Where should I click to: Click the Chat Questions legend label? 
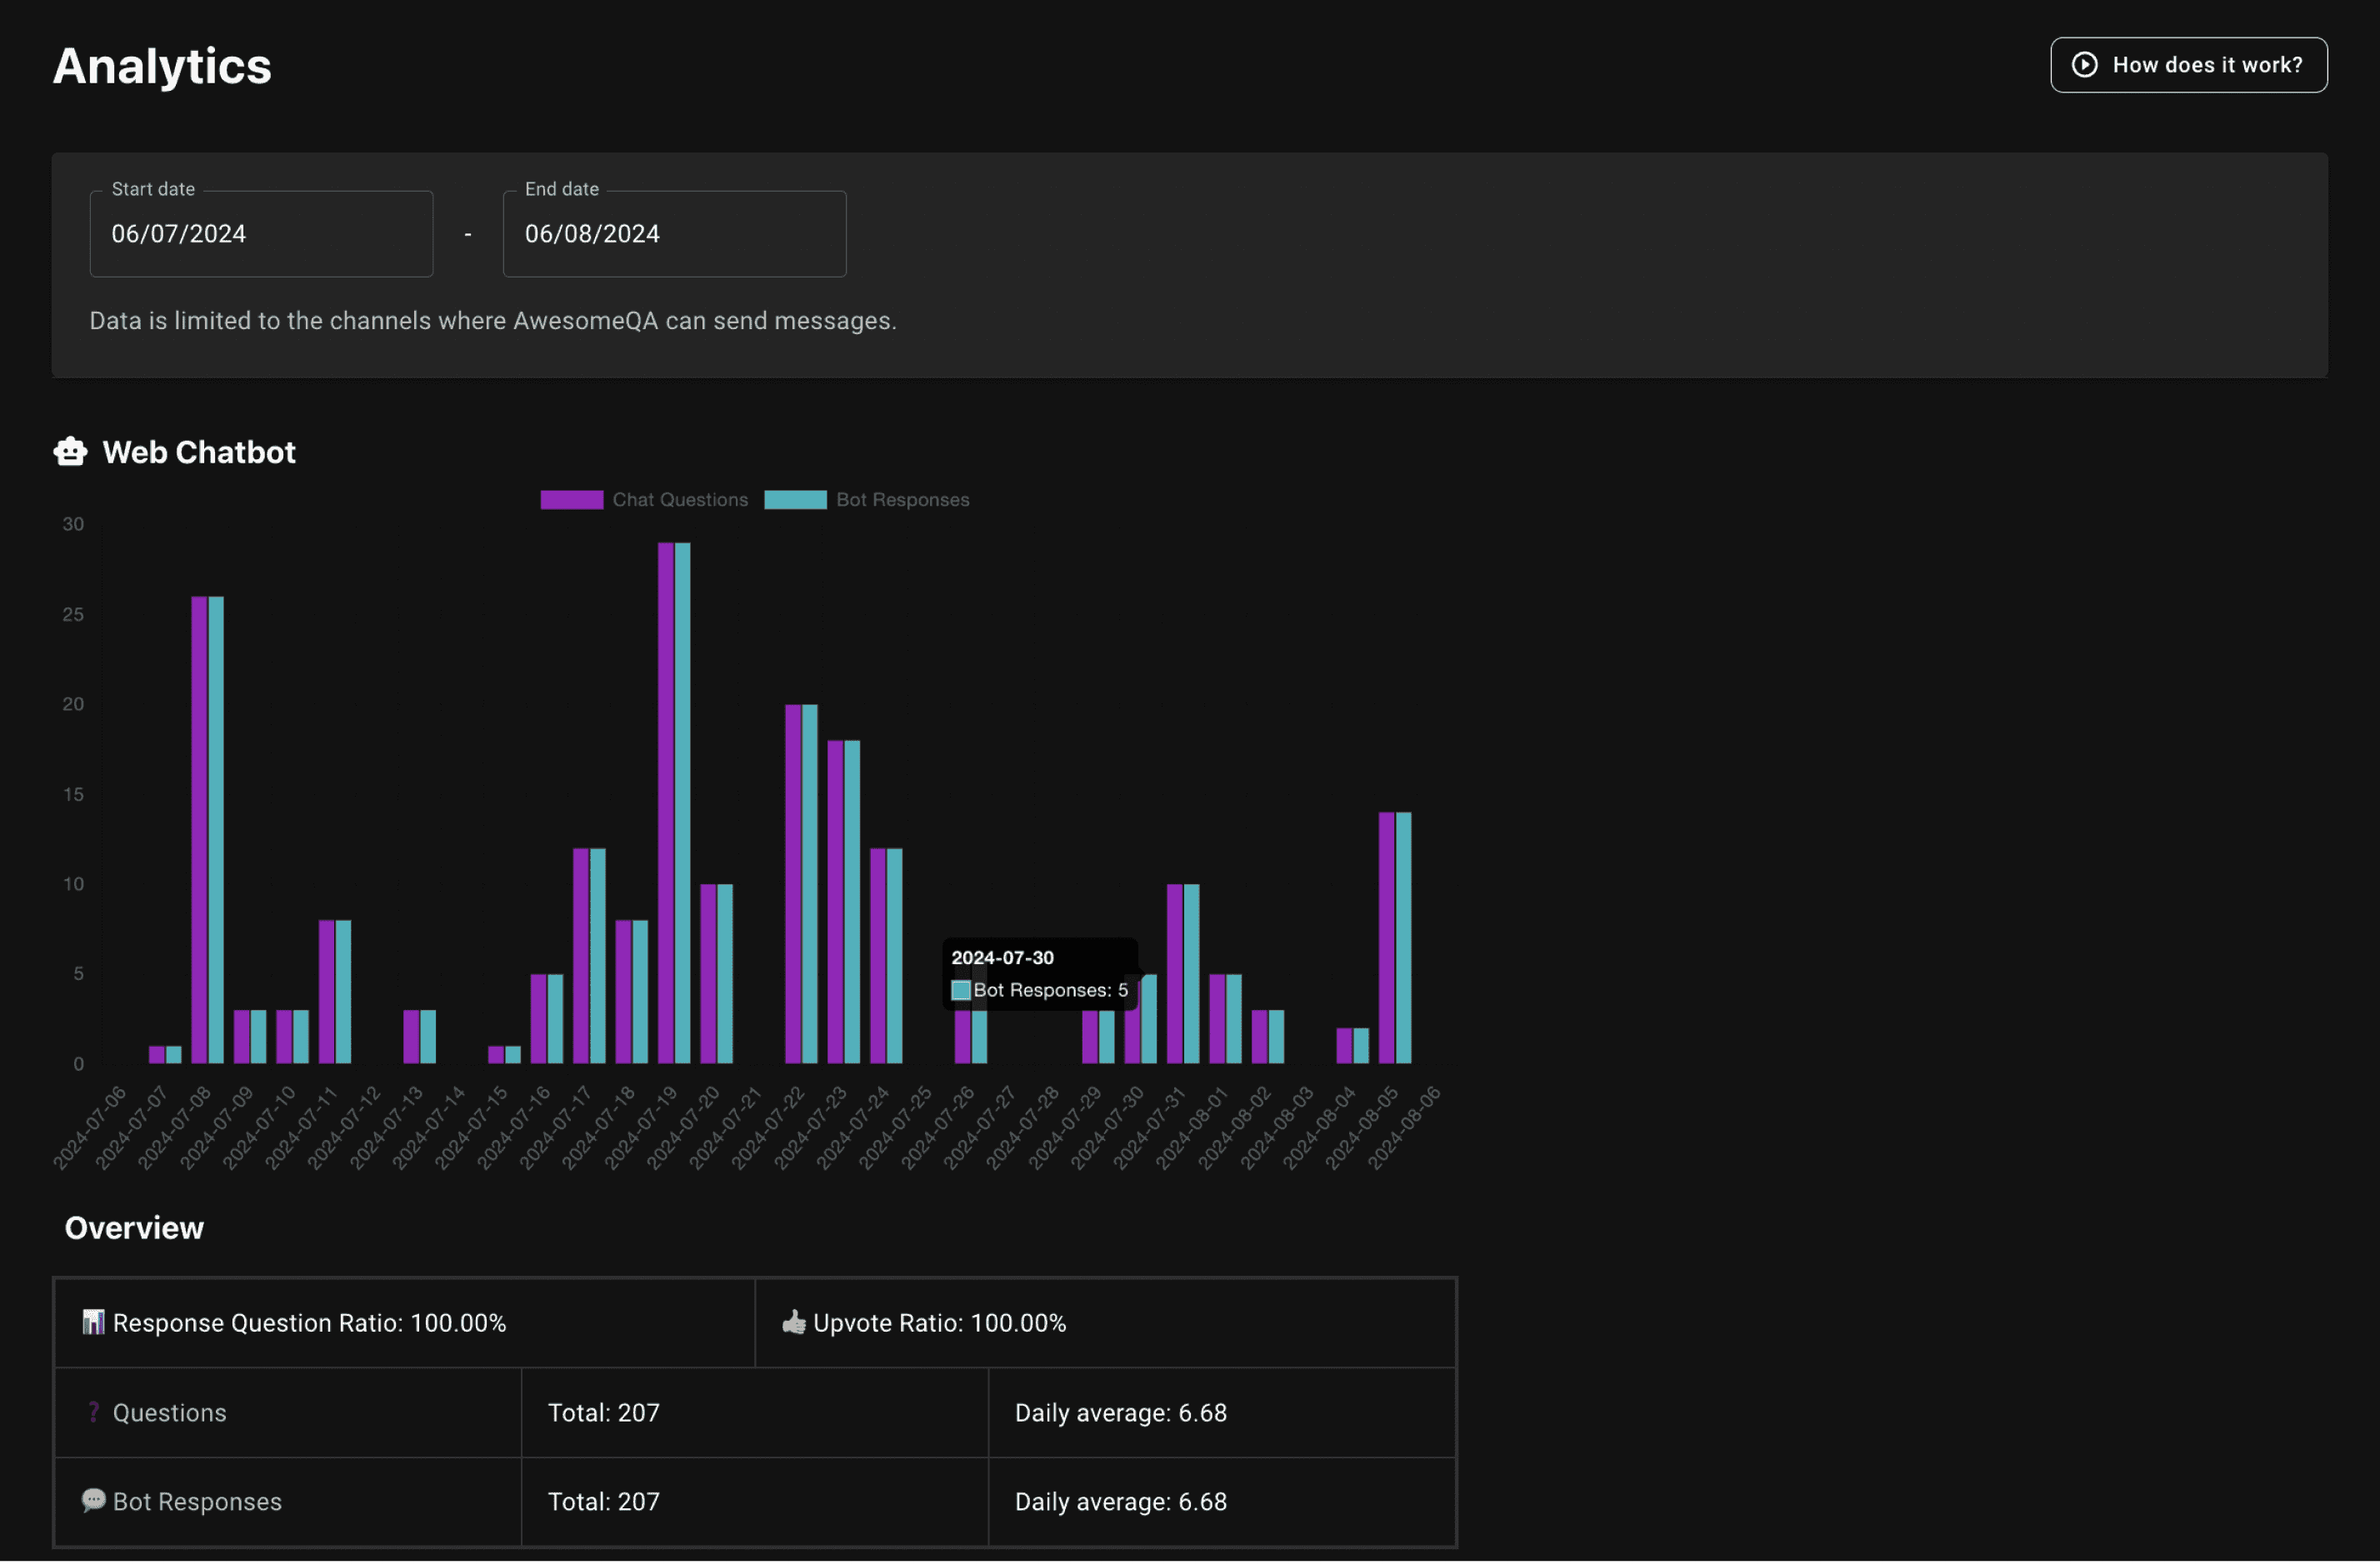[x=680, y=500]
